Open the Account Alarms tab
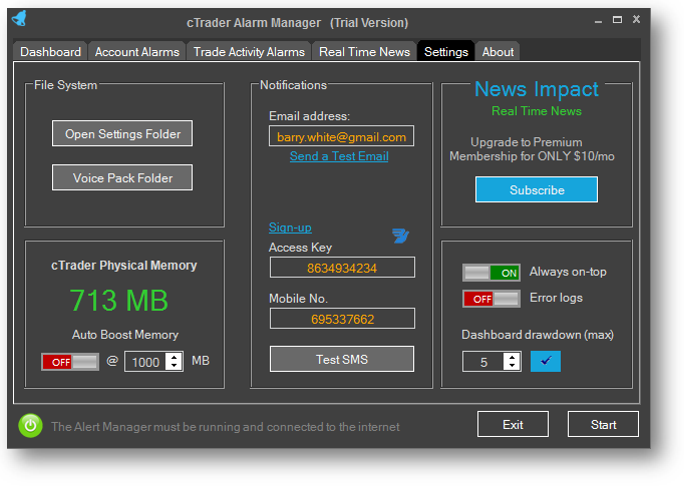The height and width of the screenshot is (486, 684). (137, 51)
